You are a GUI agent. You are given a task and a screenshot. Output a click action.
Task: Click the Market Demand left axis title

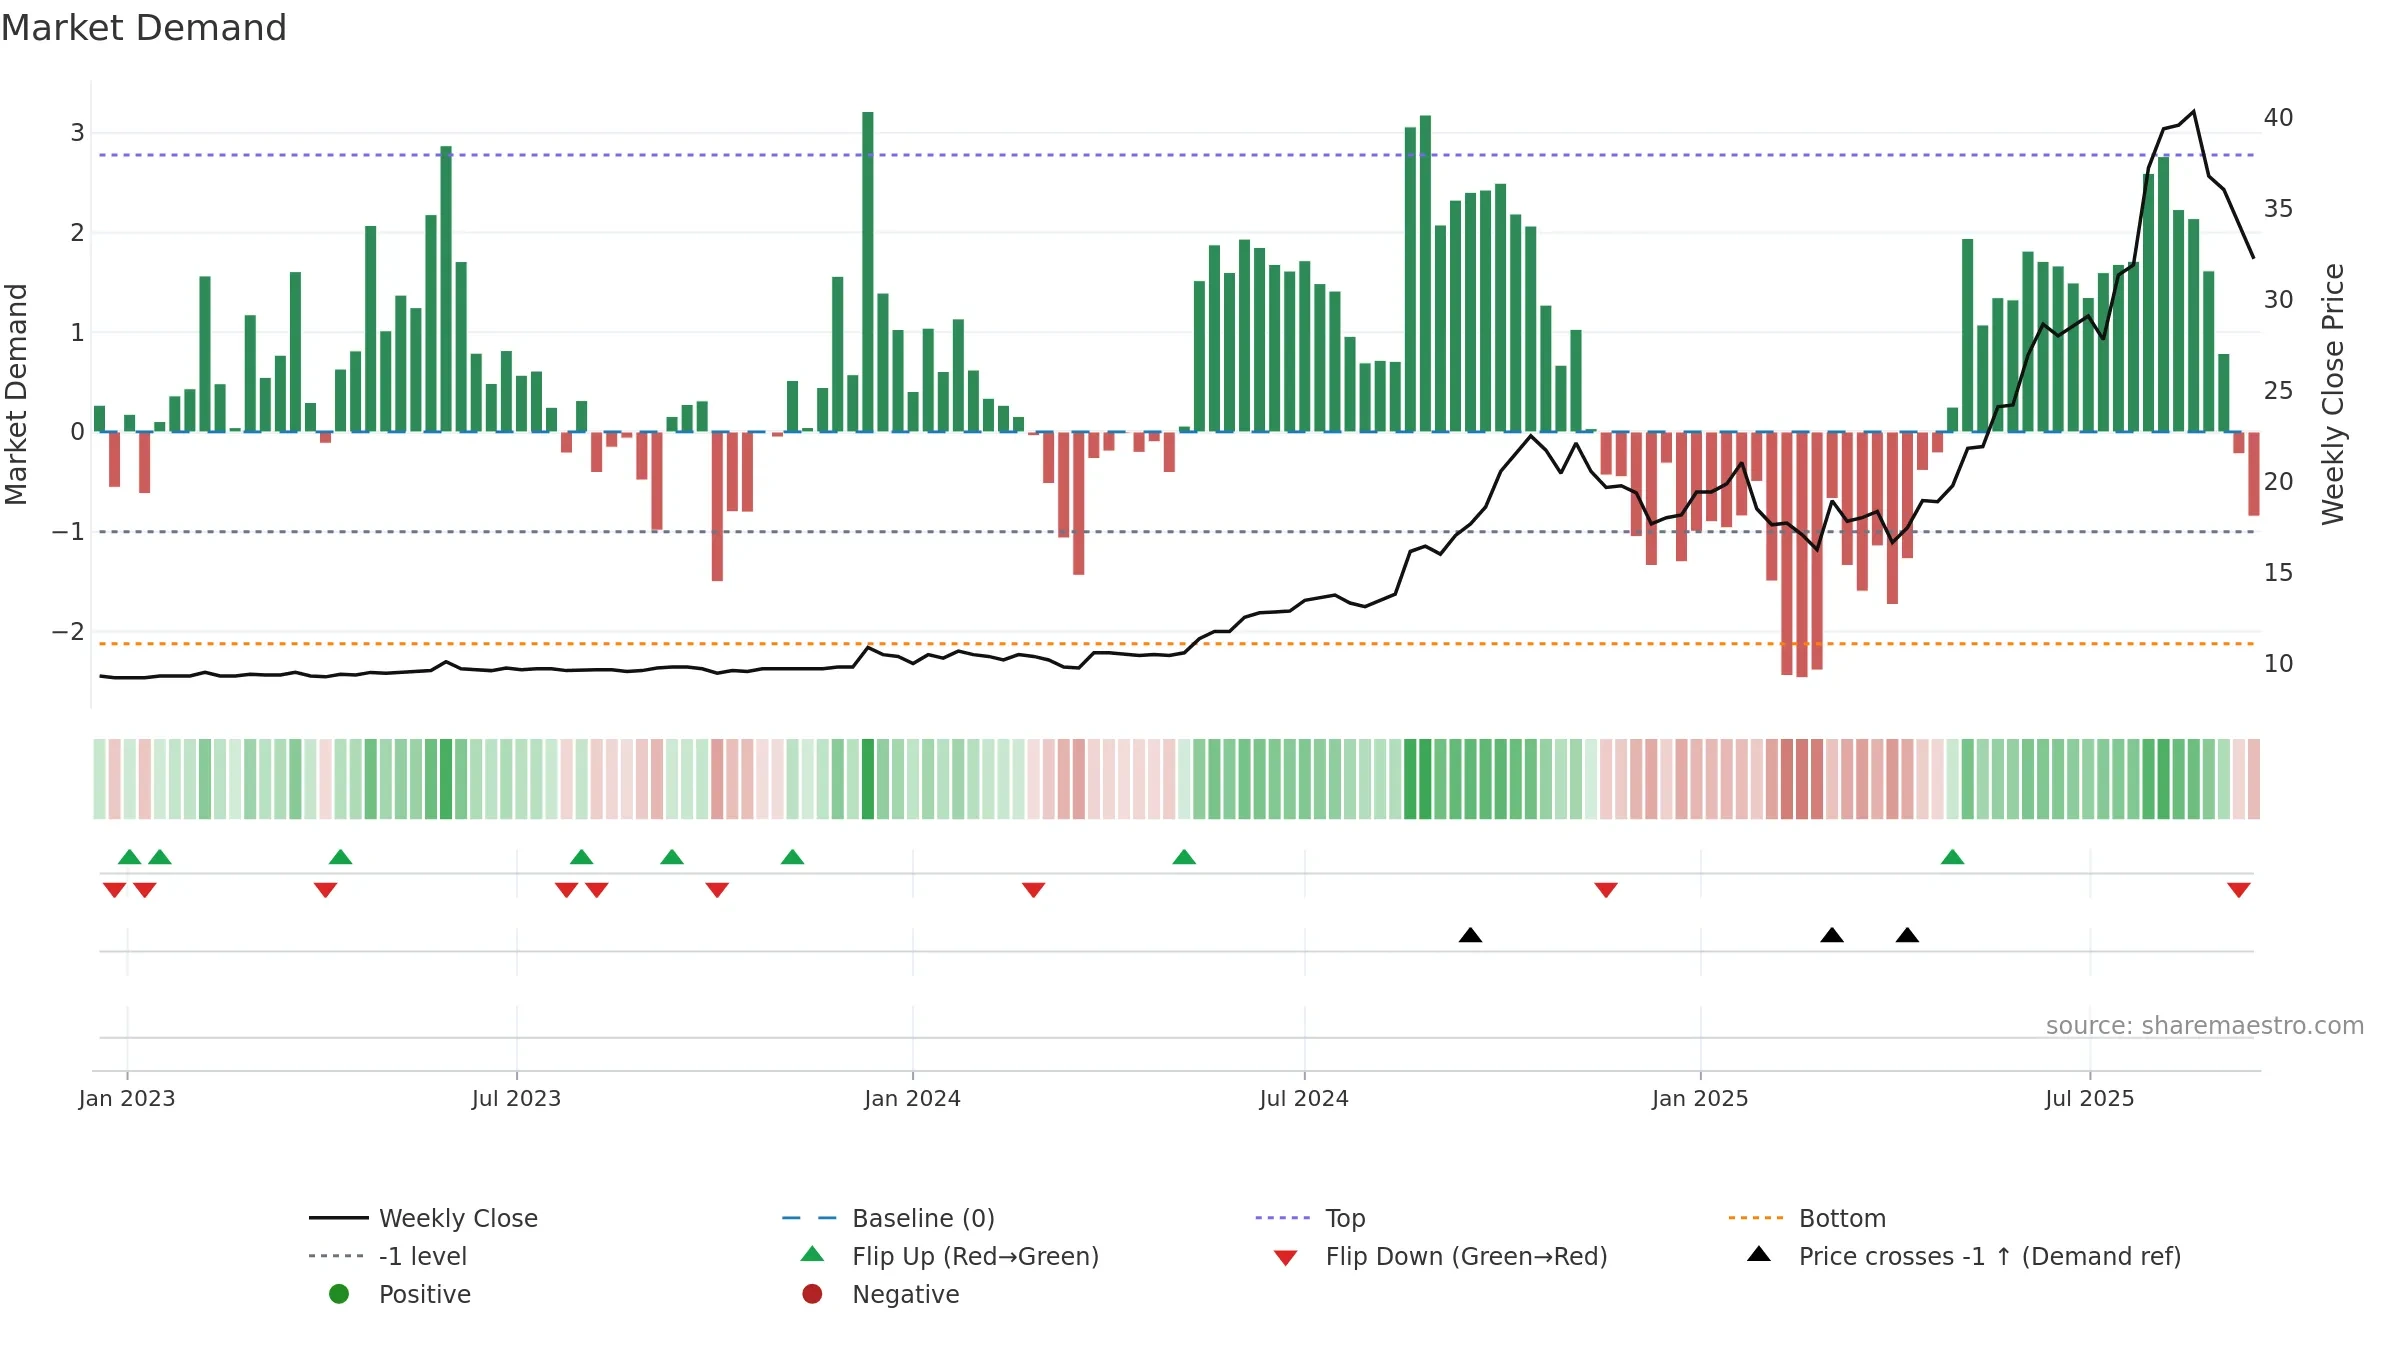coord(16,394)
